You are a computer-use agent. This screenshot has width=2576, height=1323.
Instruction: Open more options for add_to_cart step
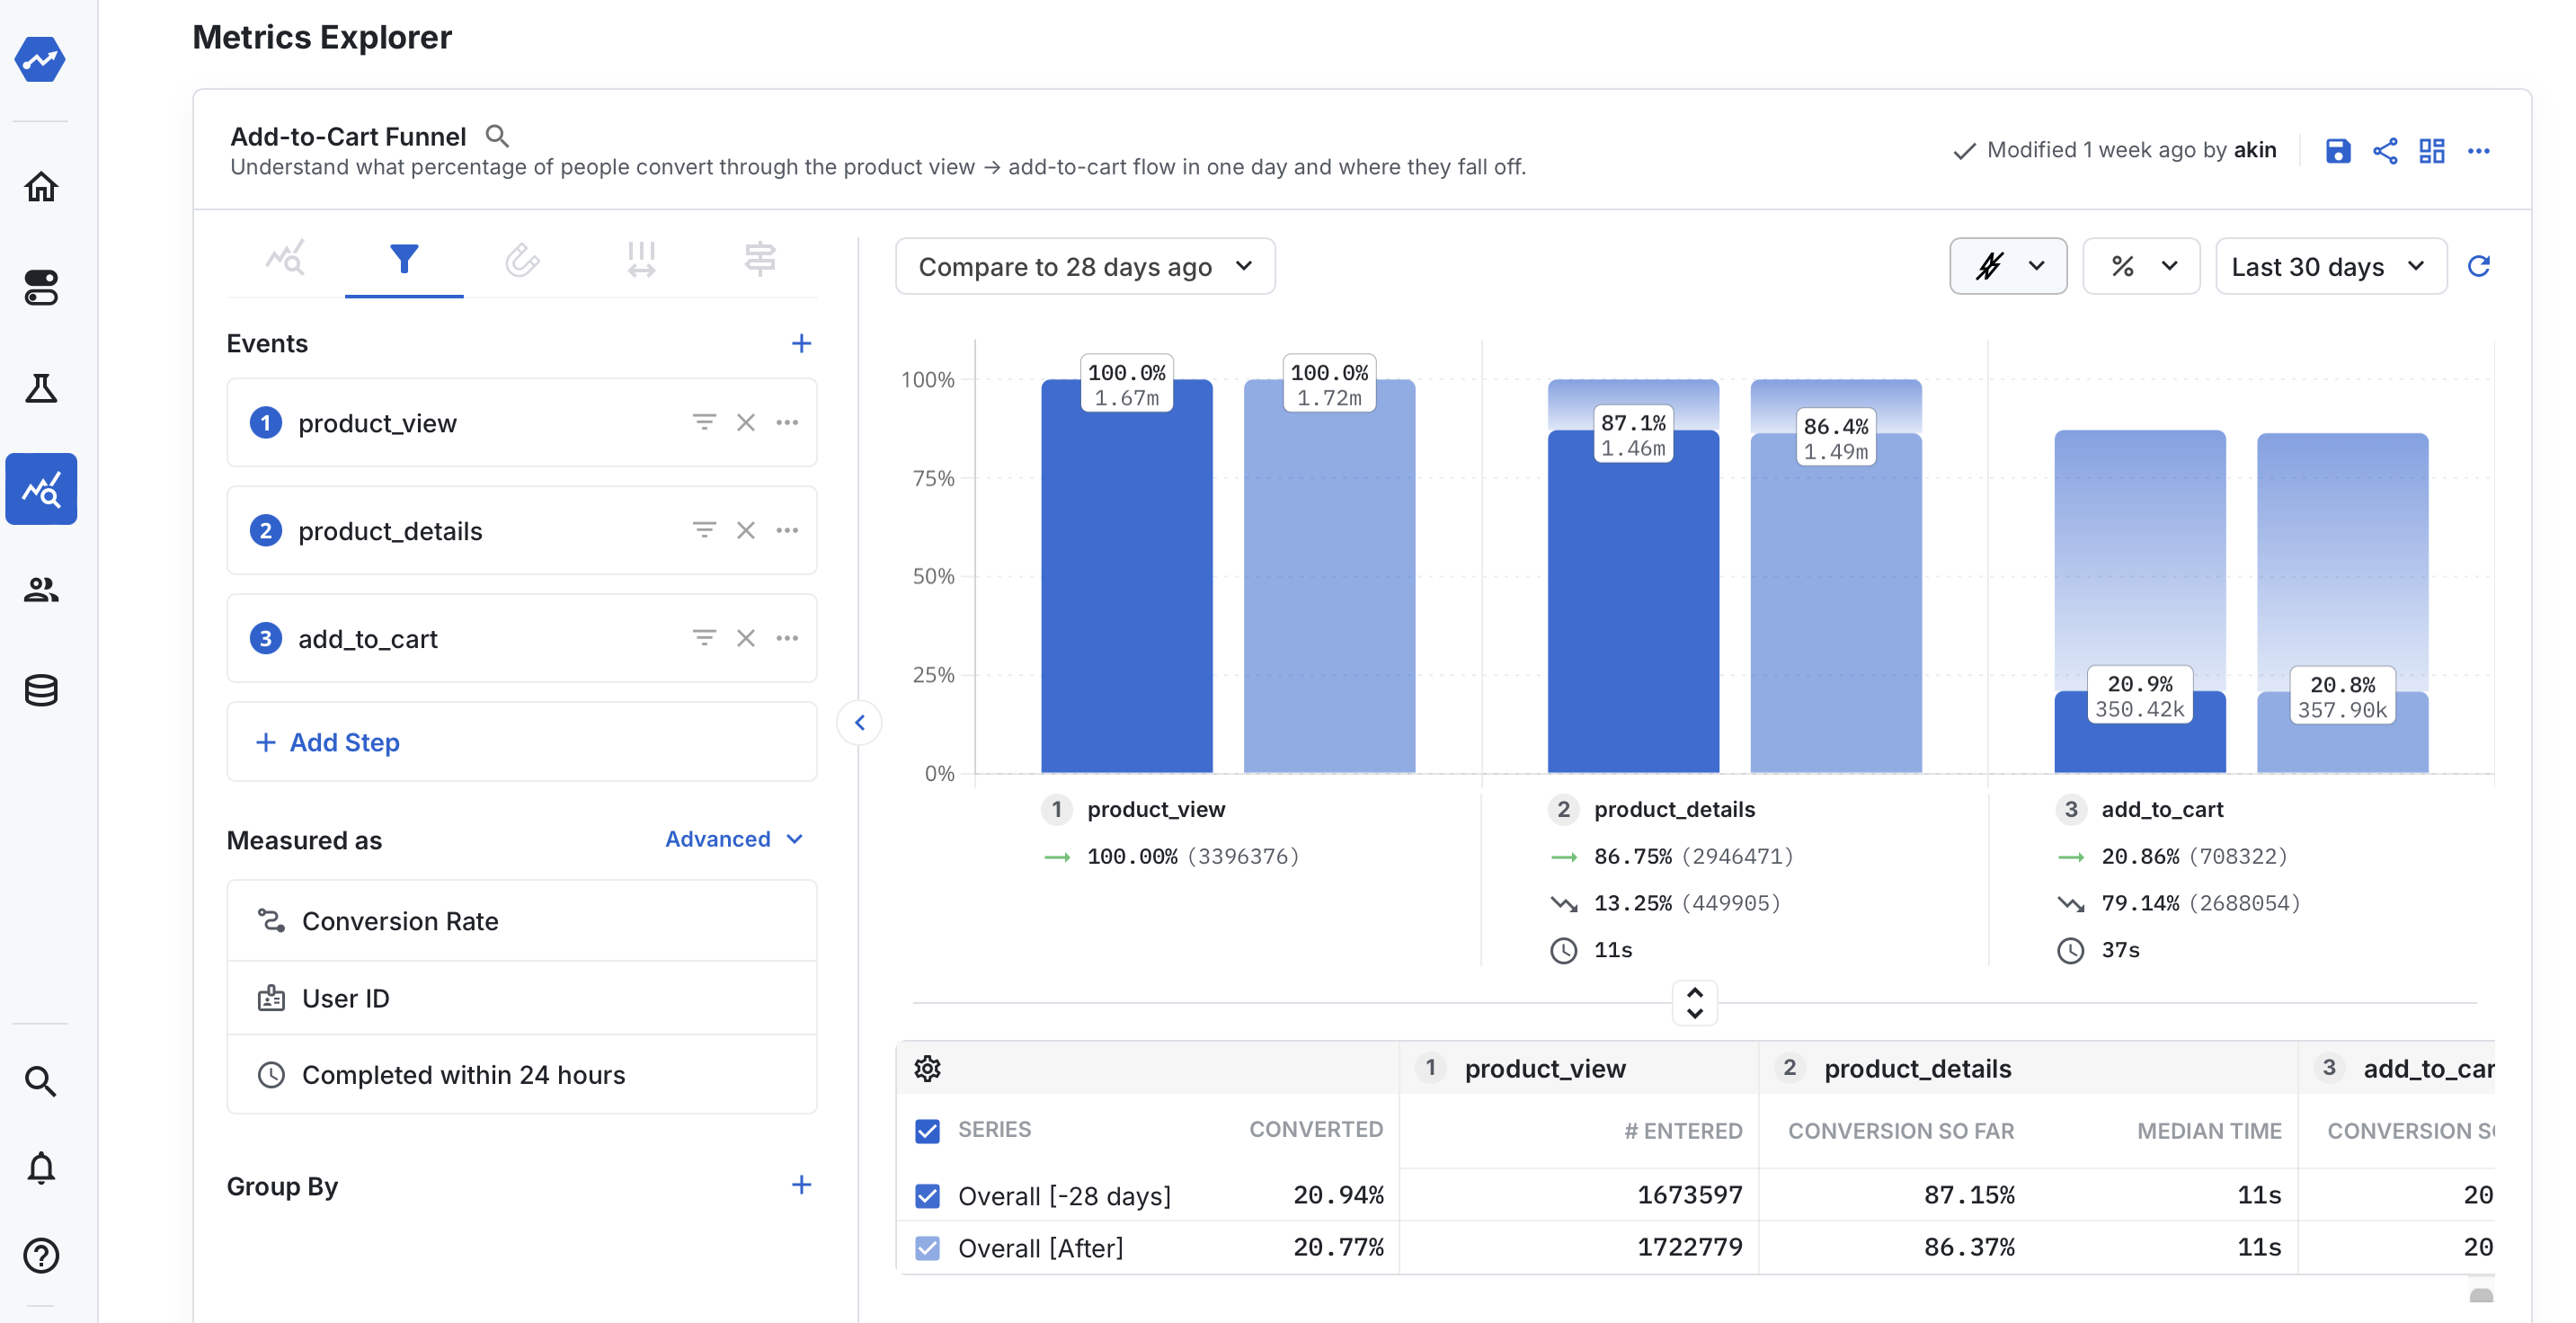pyautogui.click(x=787, y=638)
